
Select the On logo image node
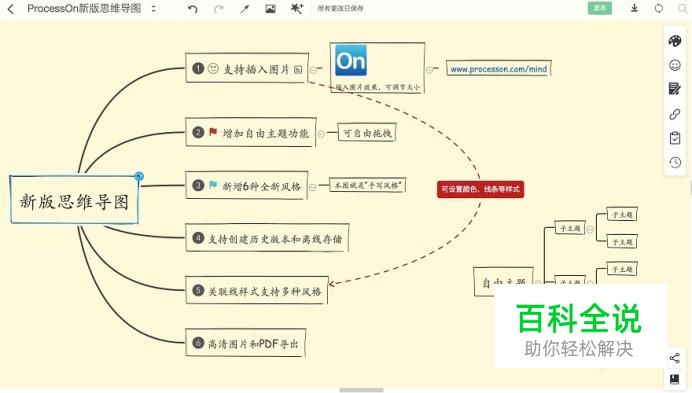click(x=377, y=68)
